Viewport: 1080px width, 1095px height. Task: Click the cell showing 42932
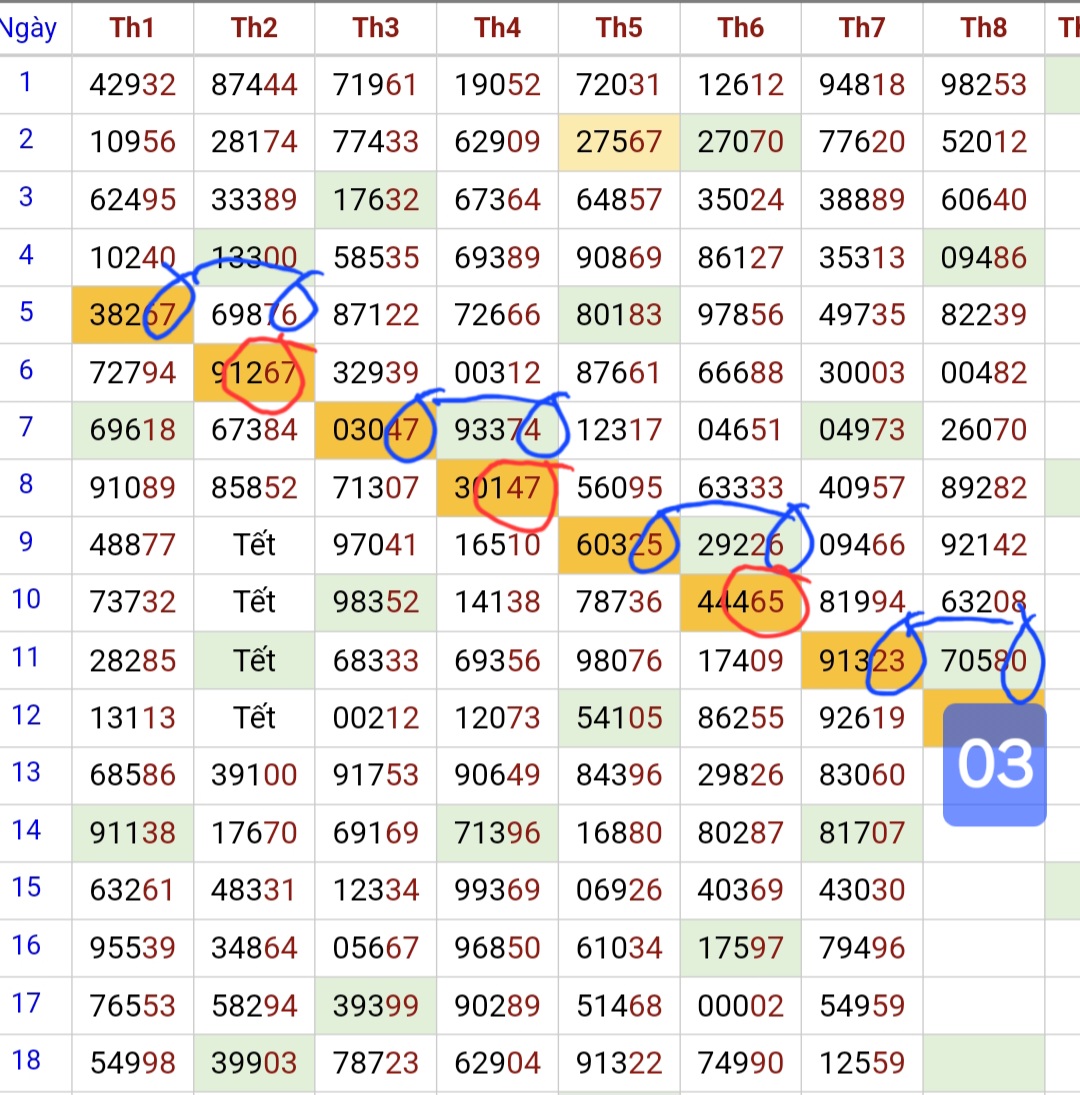(132, 85)
